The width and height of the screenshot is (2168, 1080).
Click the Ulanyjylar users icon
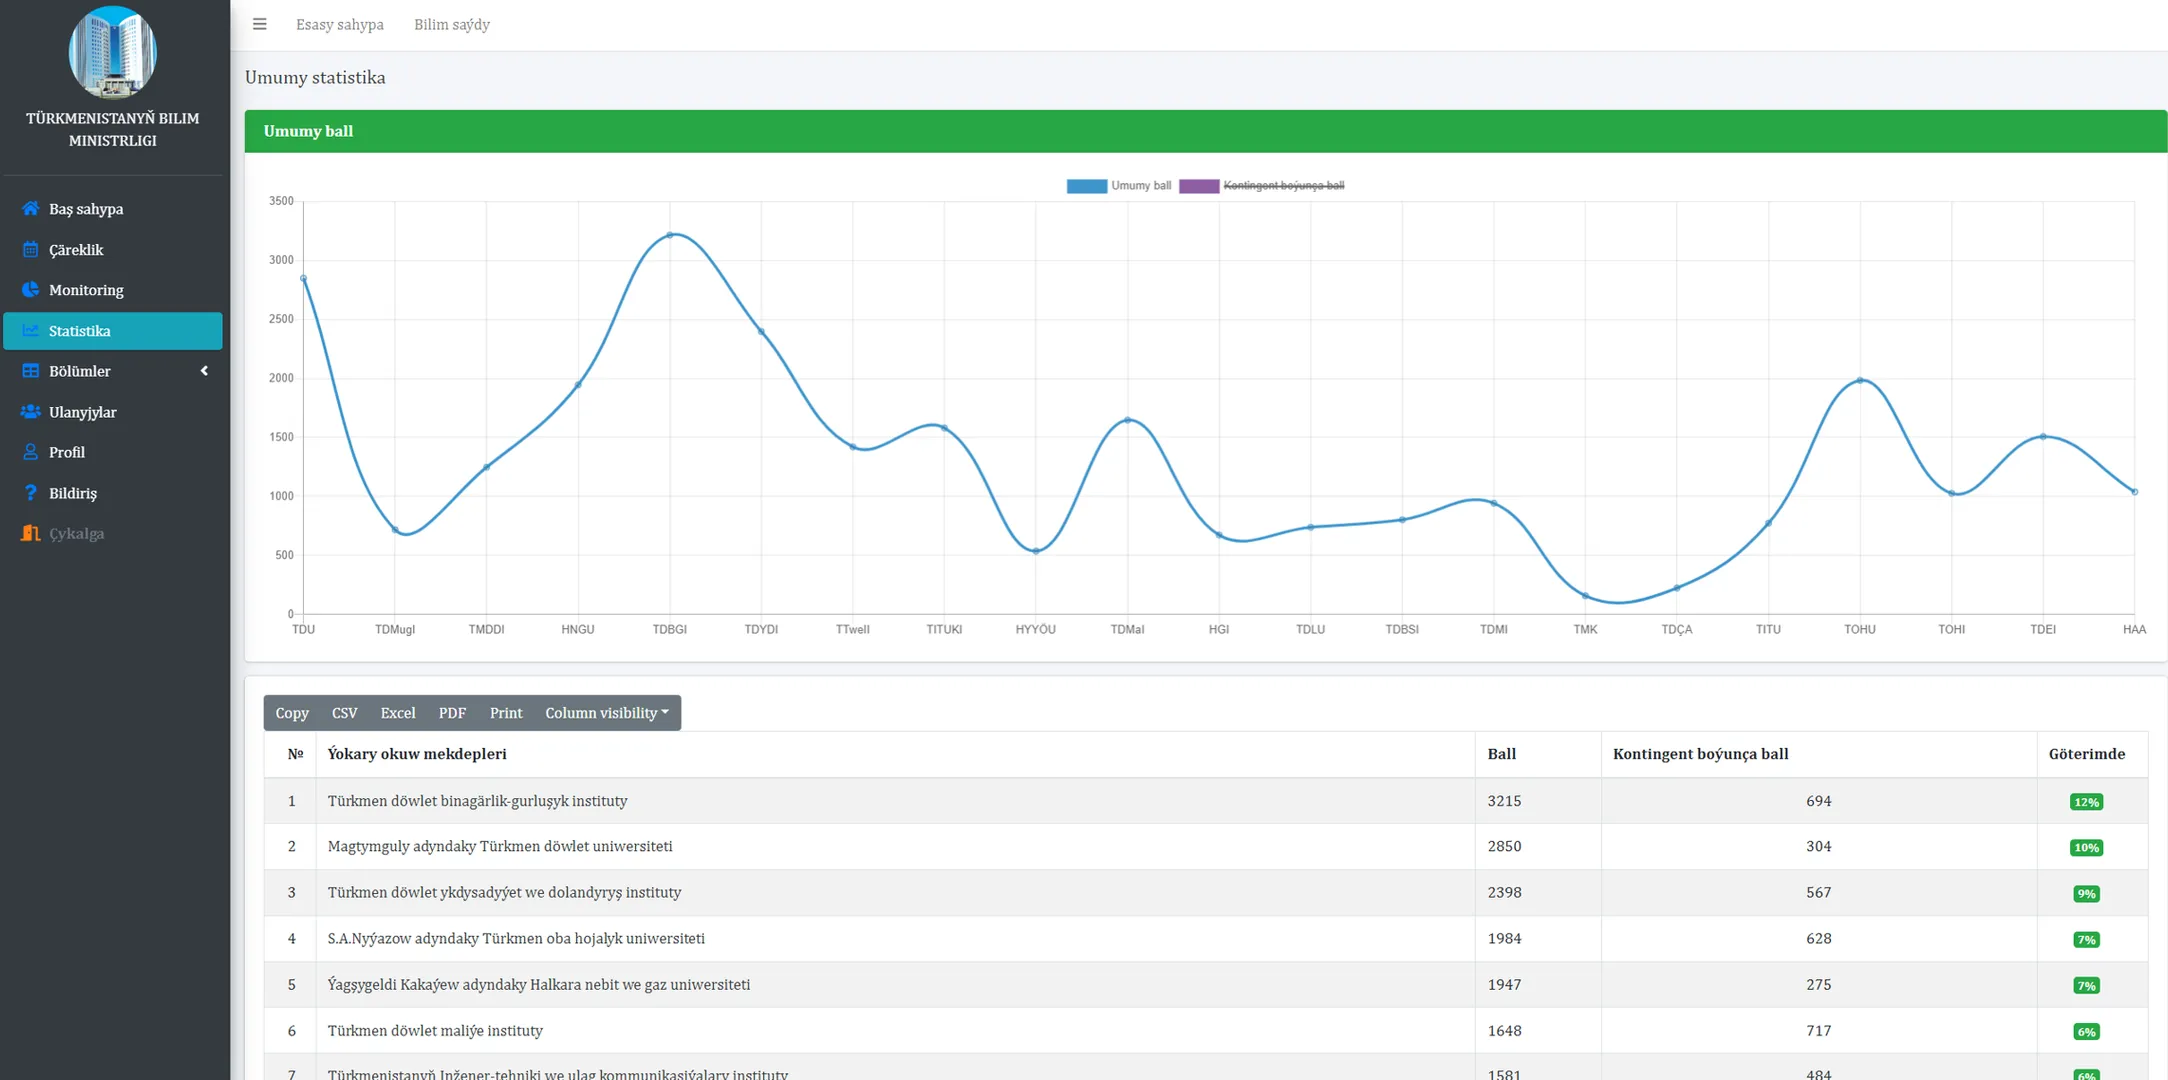31,412
